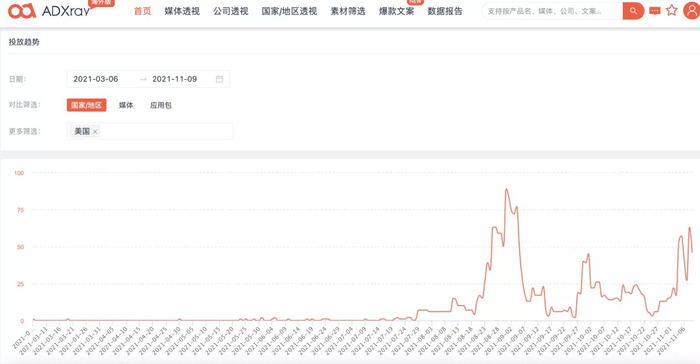This screenshot has width=700, height=364.
Task: Select the 应用包 comparison filter
Action: (161, 105)
